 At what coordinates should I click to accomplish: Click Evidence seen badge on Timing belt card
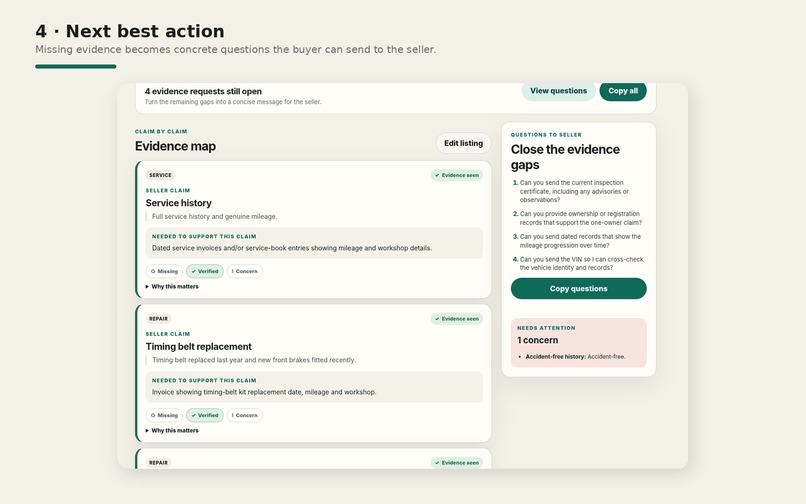pos(456,319)
